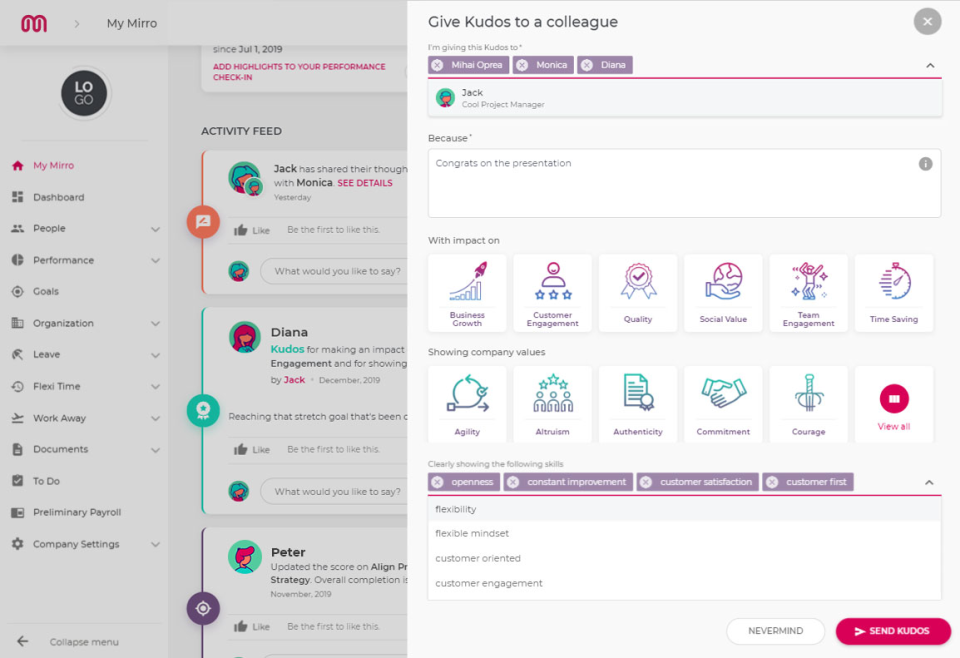The height and width of the screenshot is (658, 960).
Task: Open Dashboard from the sidebar
Action: click(58, 197)
